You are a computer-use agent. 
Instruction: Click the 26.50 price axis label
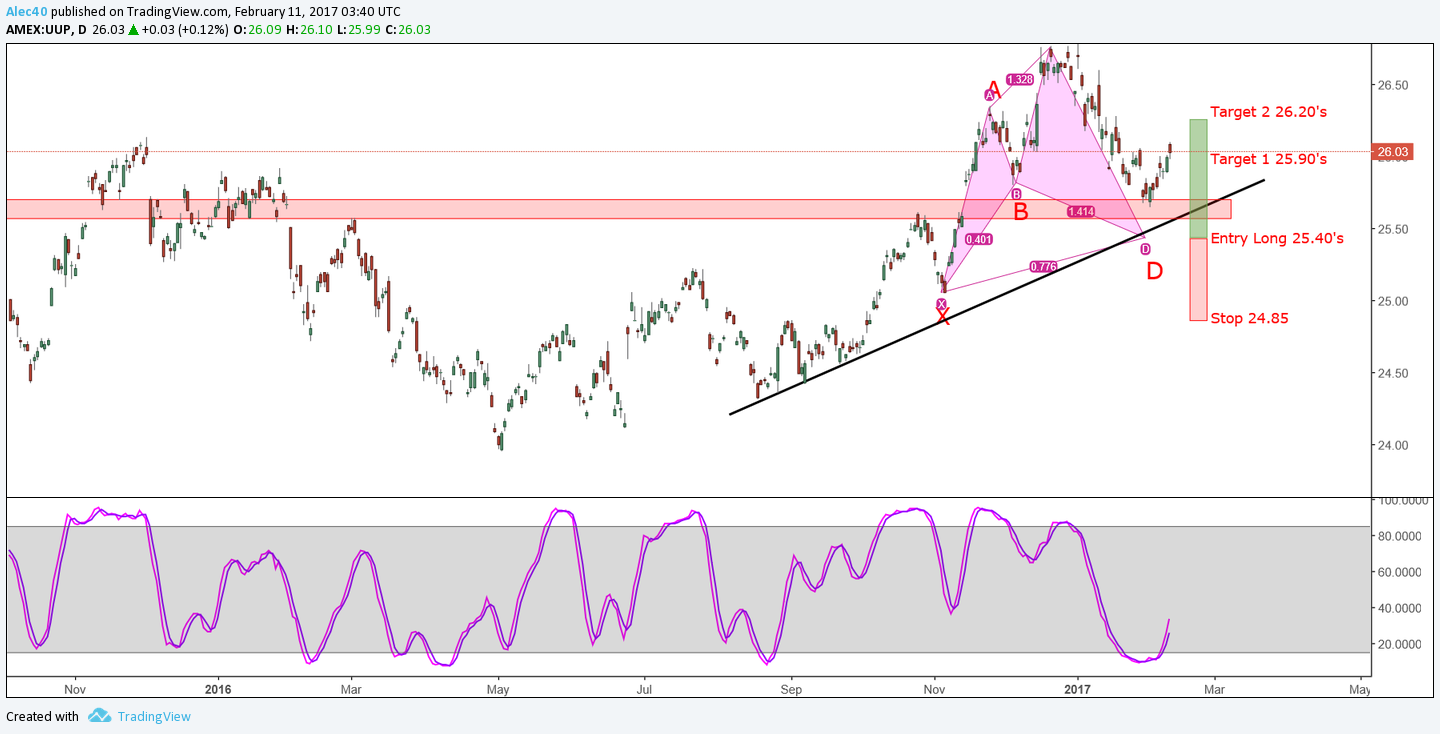coord(1391,86)
